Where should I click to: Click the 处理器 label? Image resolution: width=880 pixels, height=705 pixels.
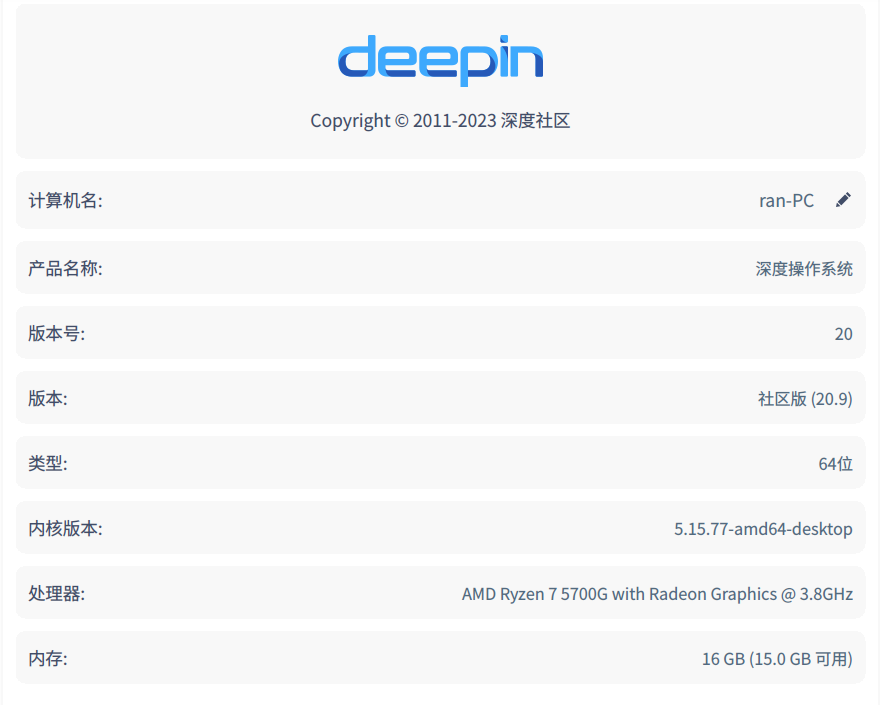click(57, 594)
